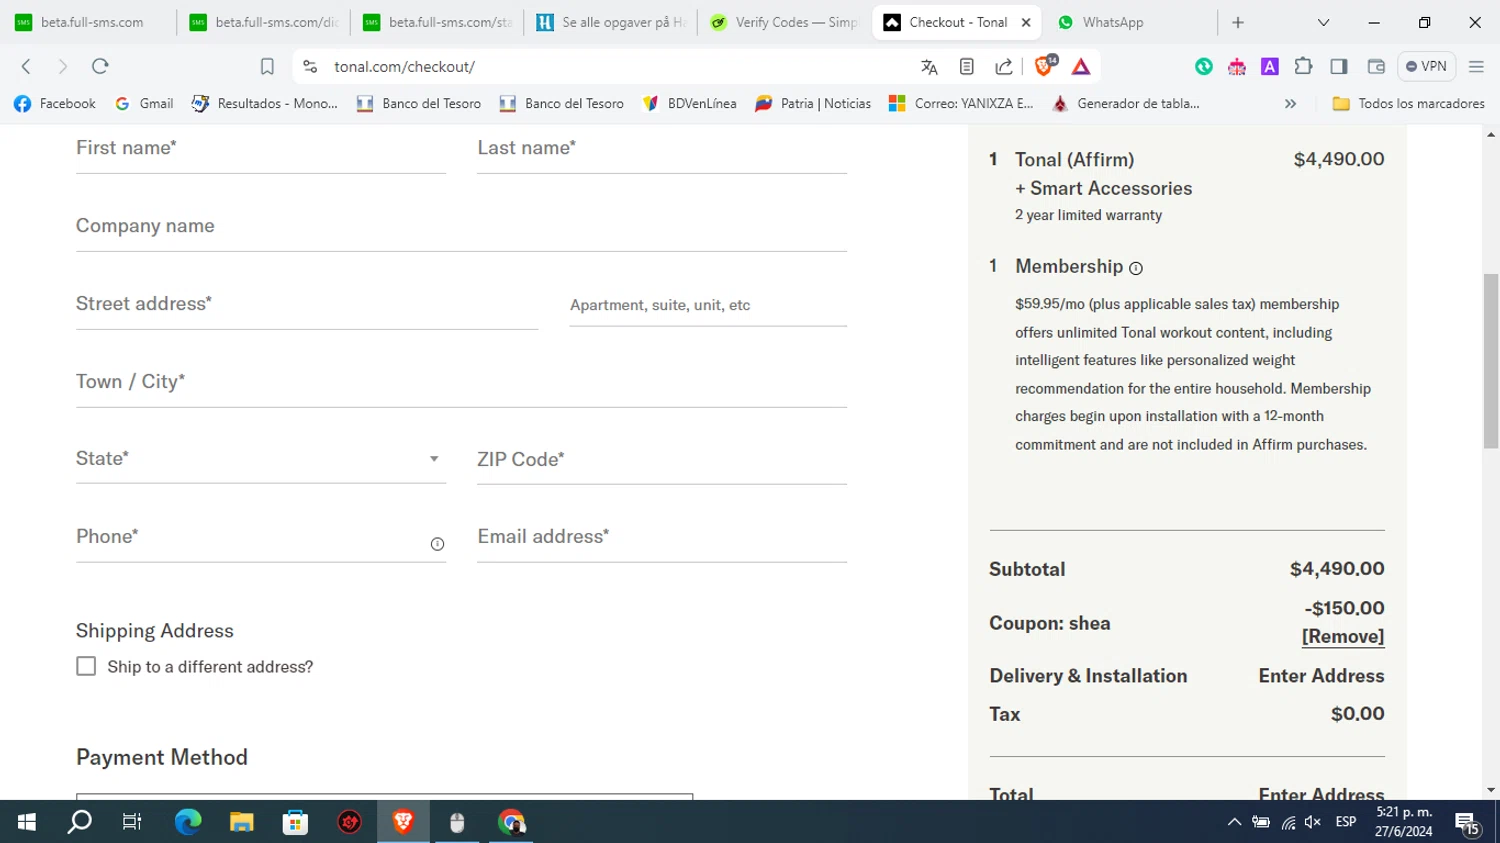The width and height of the screenshot is (1500, 843).
Task: Click the page vertical scrollbar thumb
Action: coord(1491,360)
